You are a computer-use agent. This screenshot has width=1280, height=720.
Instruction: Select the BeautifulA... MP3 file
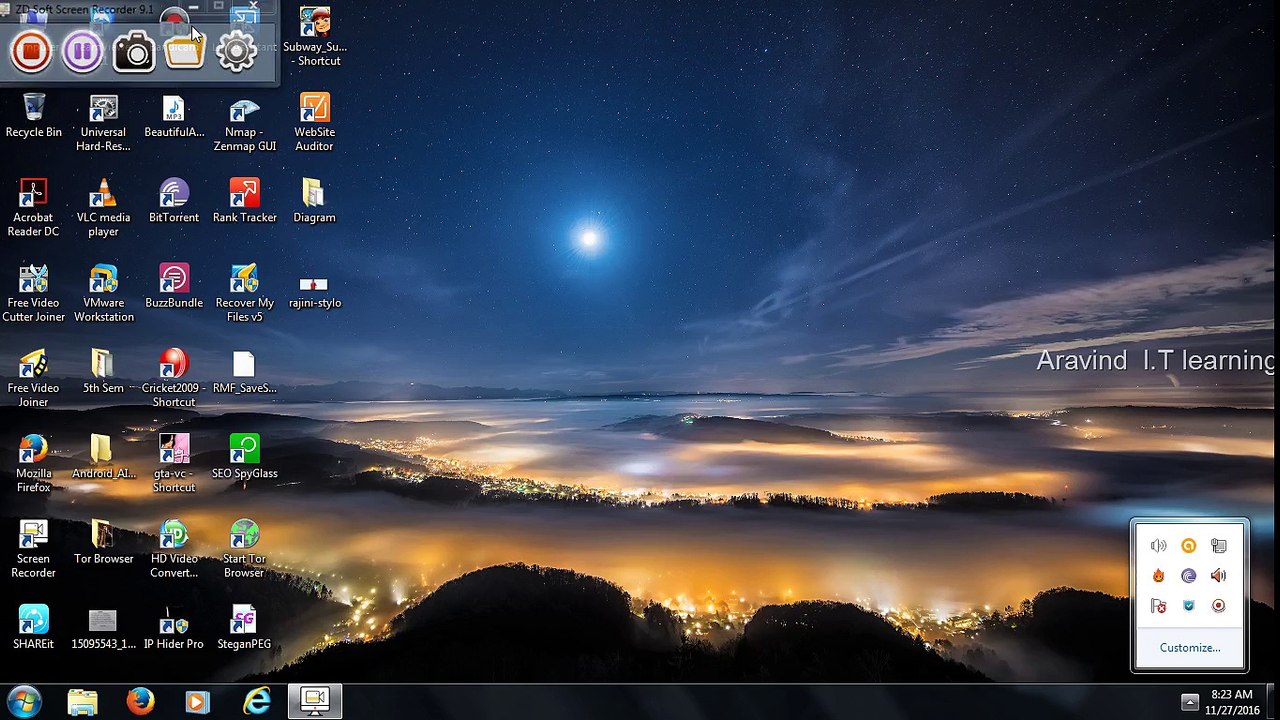pos(174,117)
